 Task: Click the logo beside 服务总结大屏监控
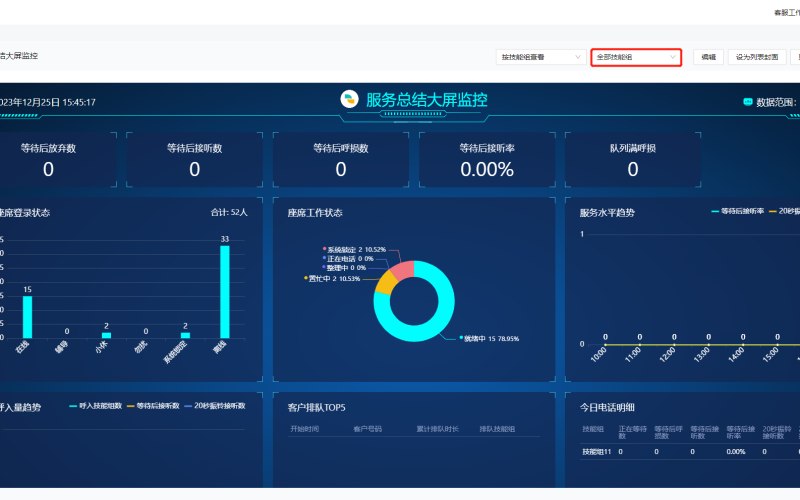pyautogui.click(x=349, y=99)
